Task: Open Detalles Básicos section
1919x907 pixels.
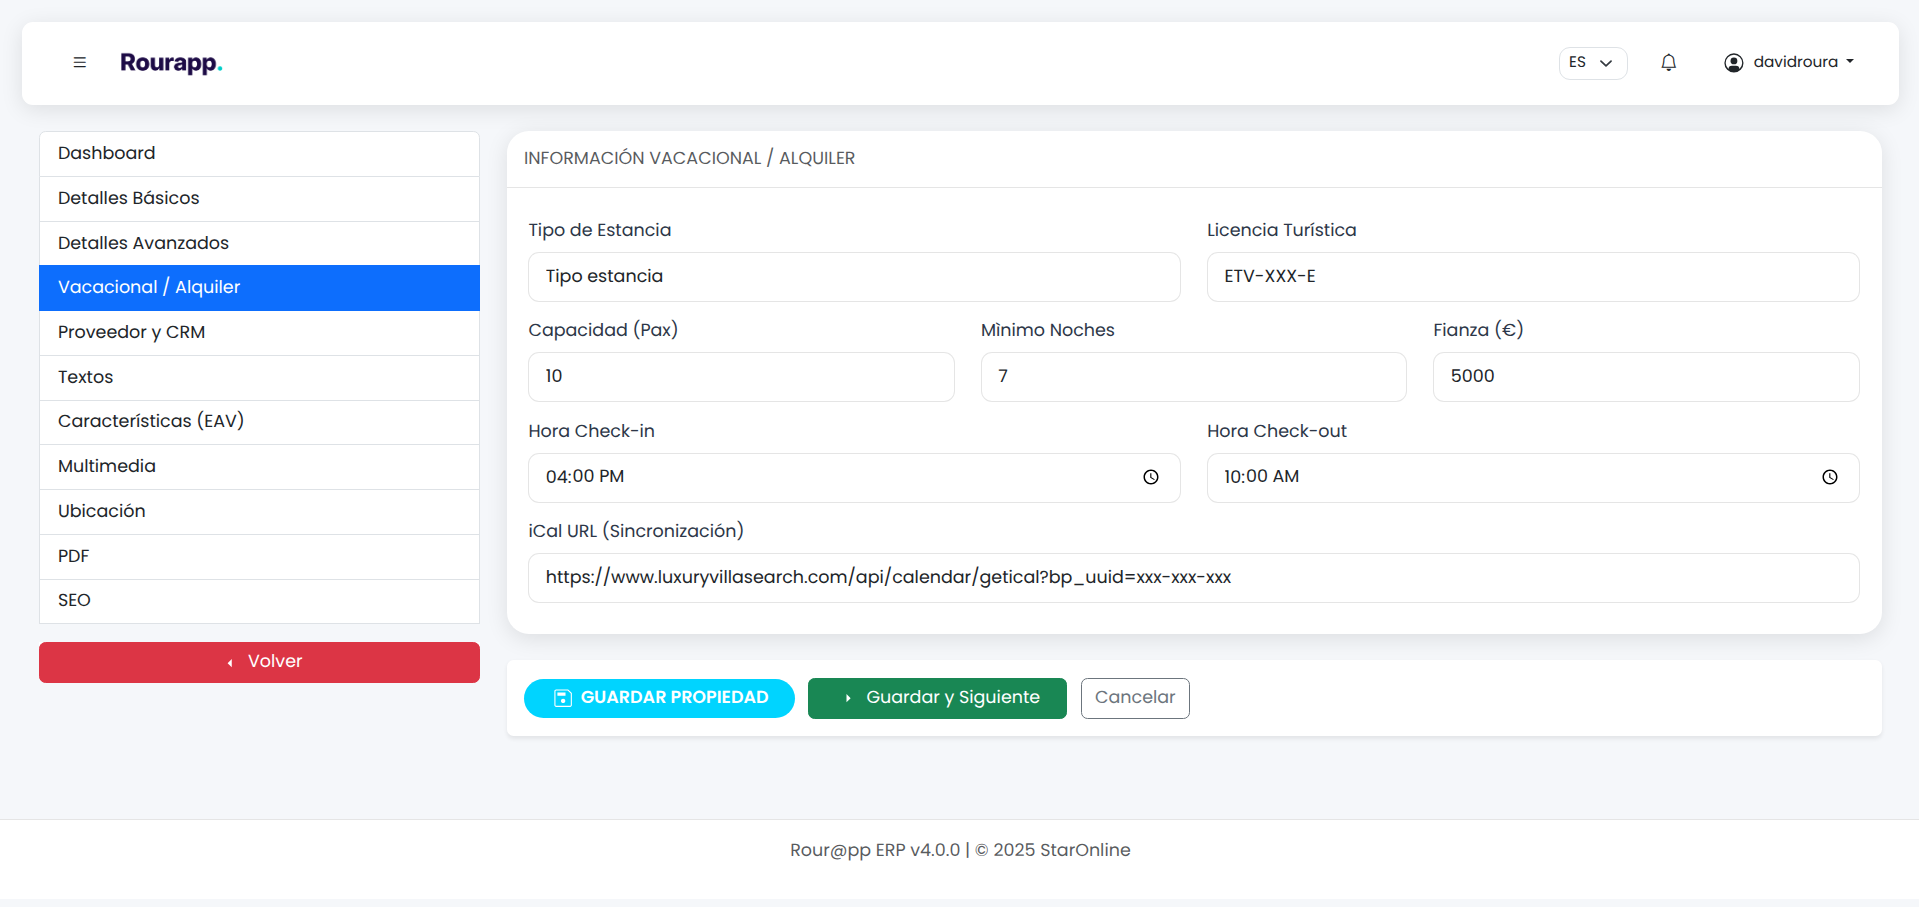Action: [259, 198]
